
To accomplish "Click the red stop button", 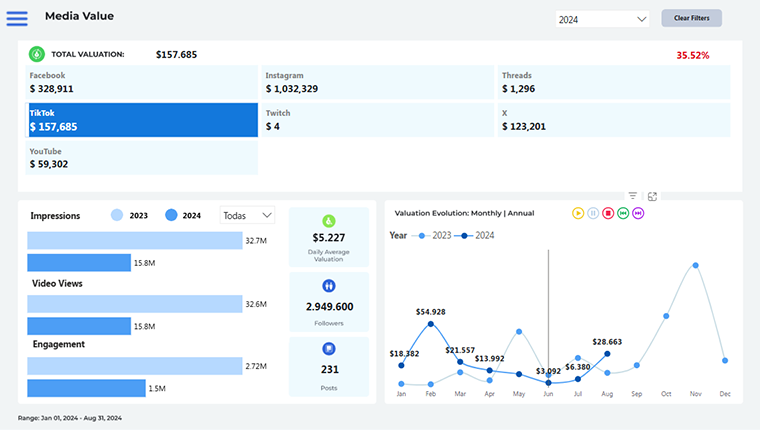I will point(608,213).
